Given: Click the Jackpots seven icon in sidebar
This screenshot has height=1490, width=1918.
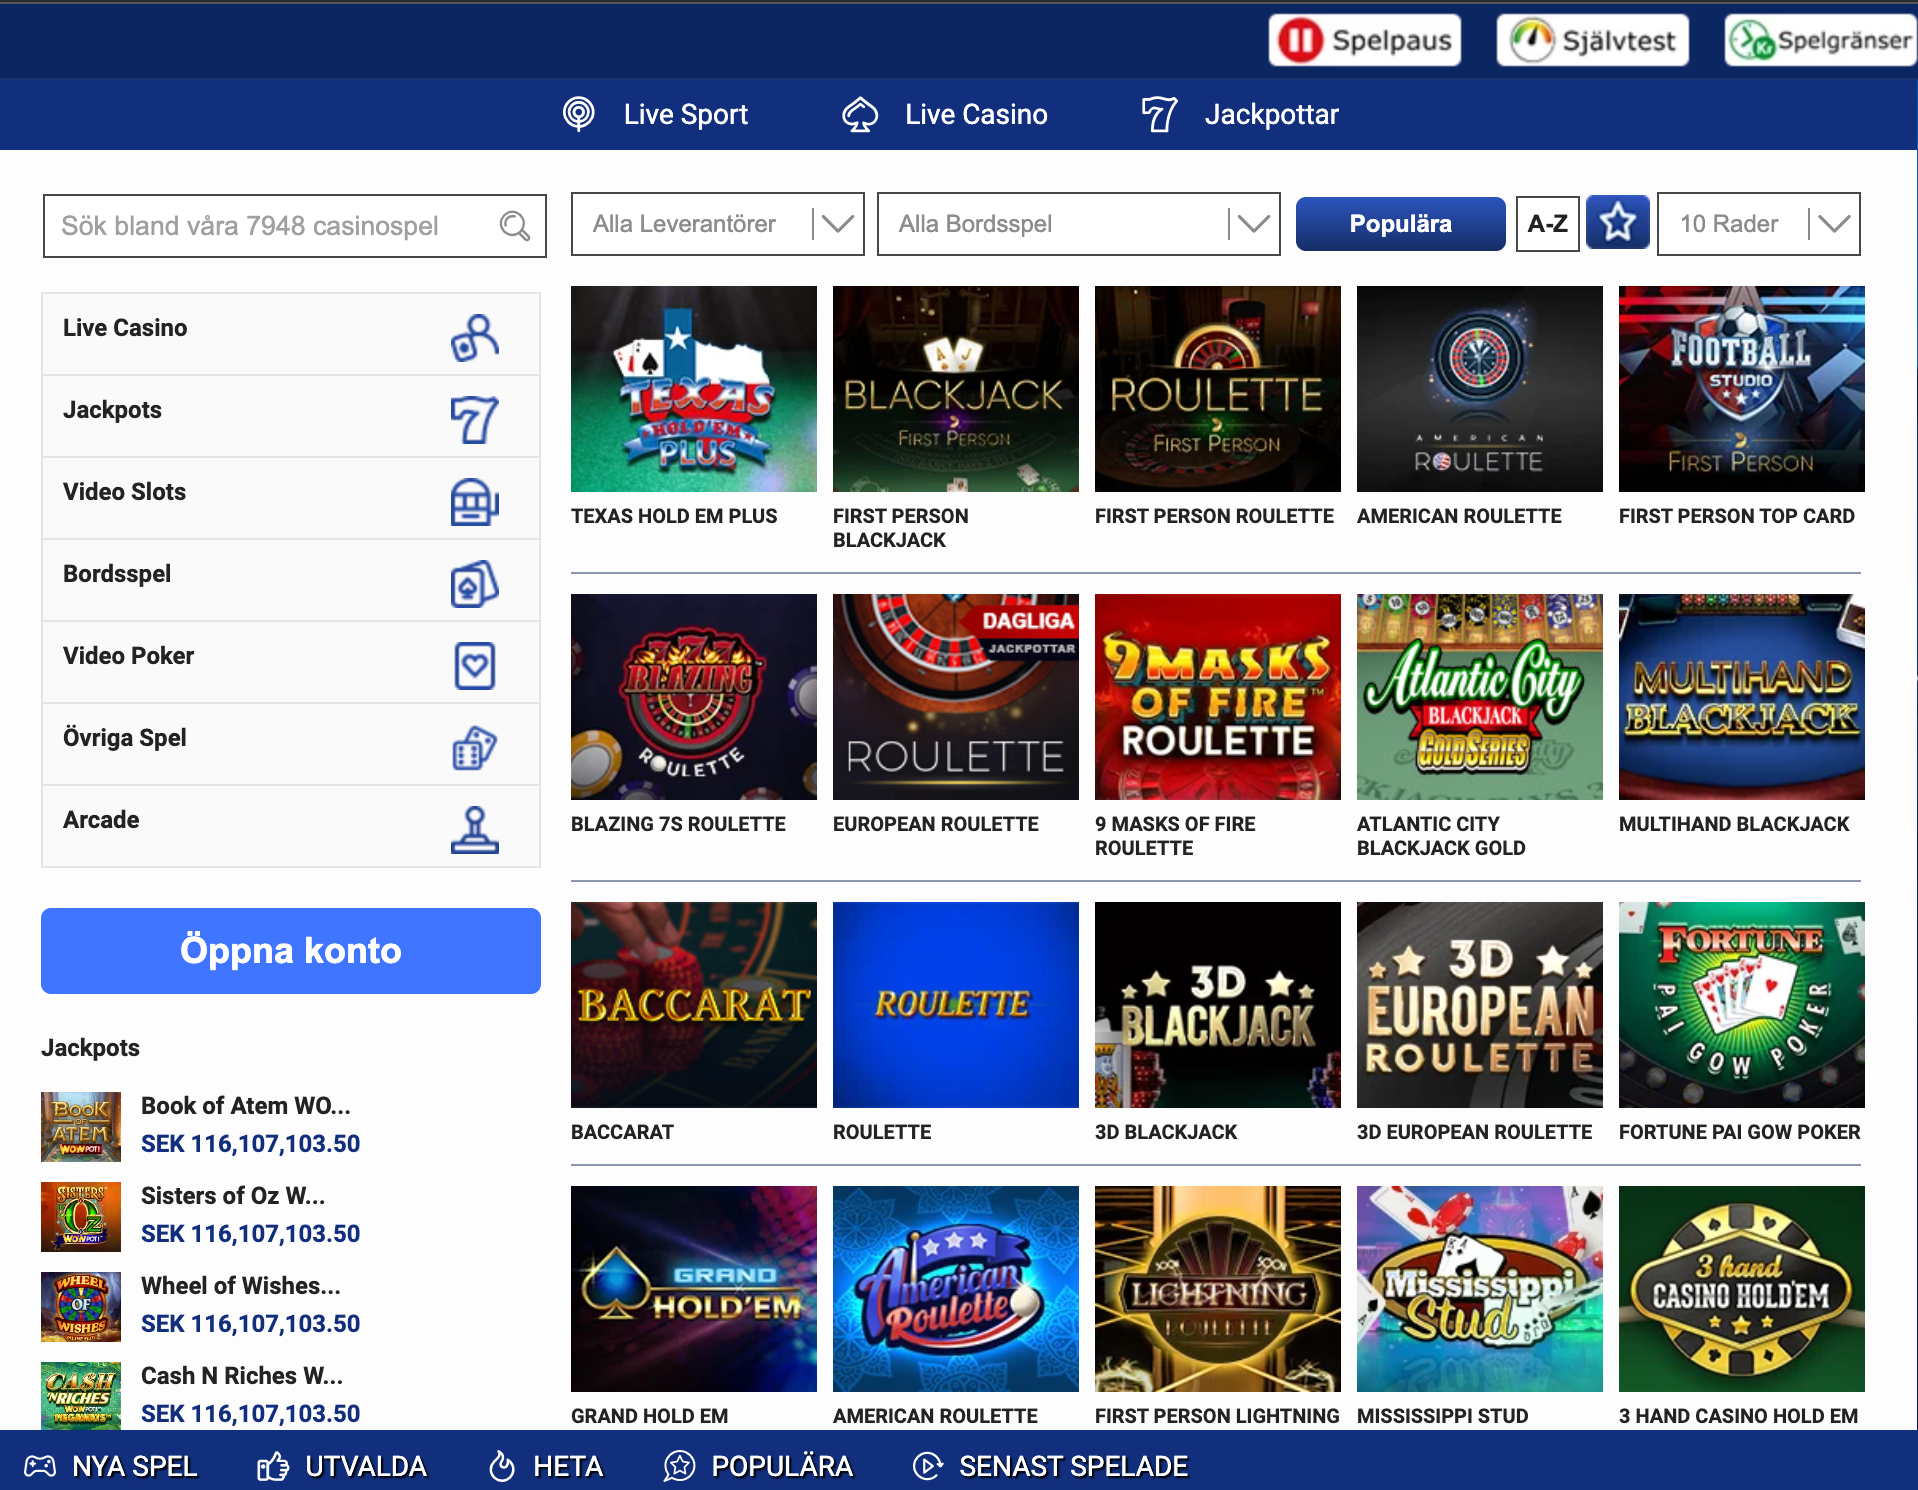Looking at the screenshot, I should click(474, 419).
